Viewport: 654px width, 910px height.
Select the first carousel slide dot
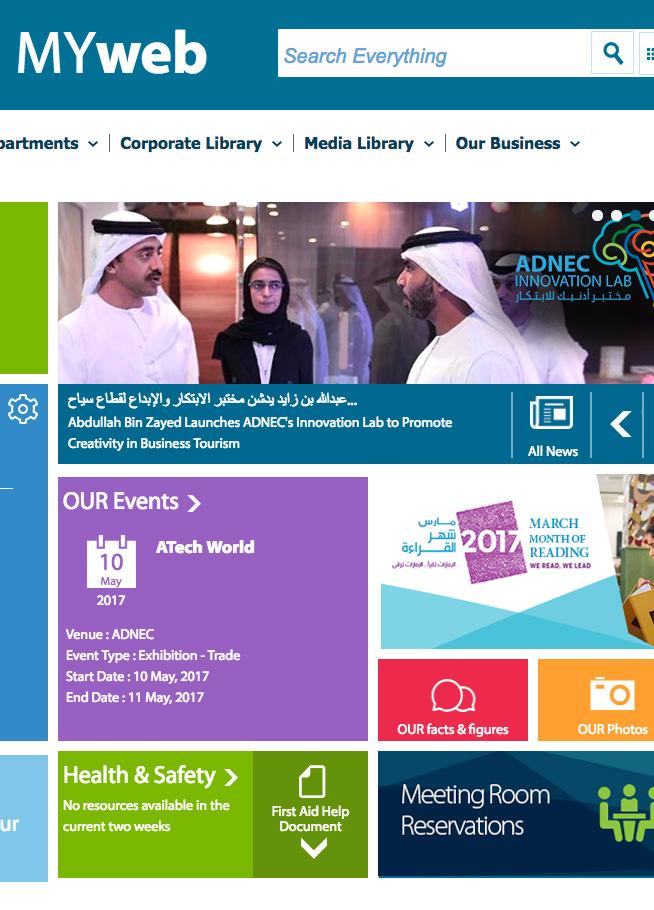click(x=597, y=215)
